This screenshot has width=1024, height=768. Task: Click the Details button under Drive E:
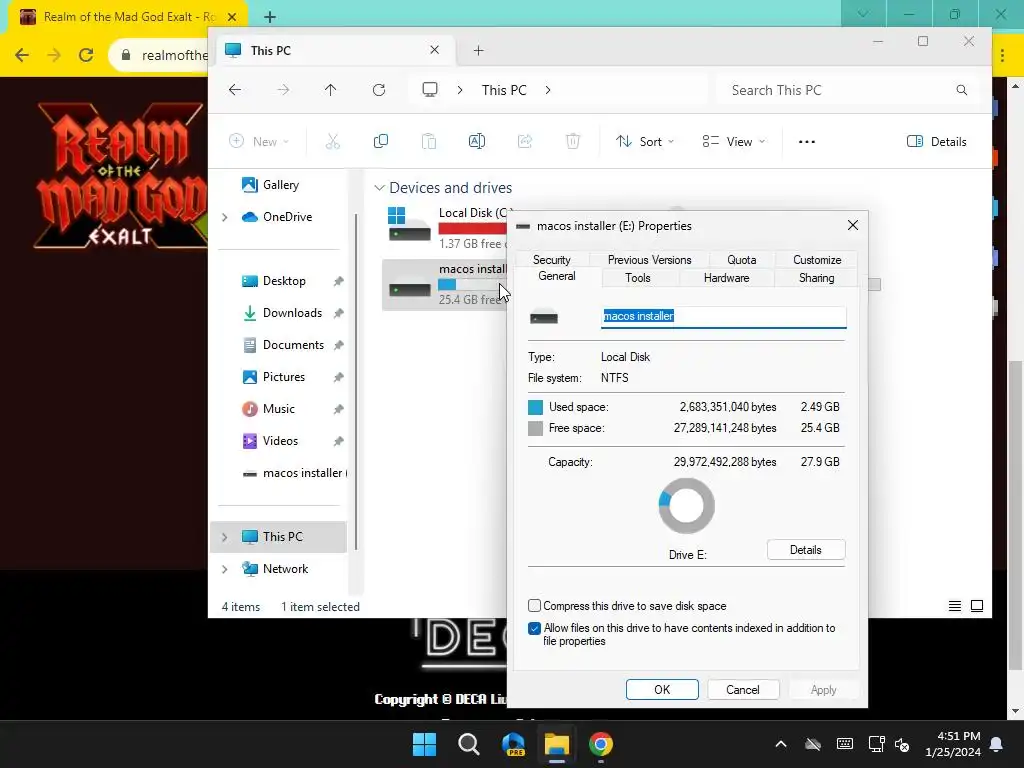[x=806, y=550]
